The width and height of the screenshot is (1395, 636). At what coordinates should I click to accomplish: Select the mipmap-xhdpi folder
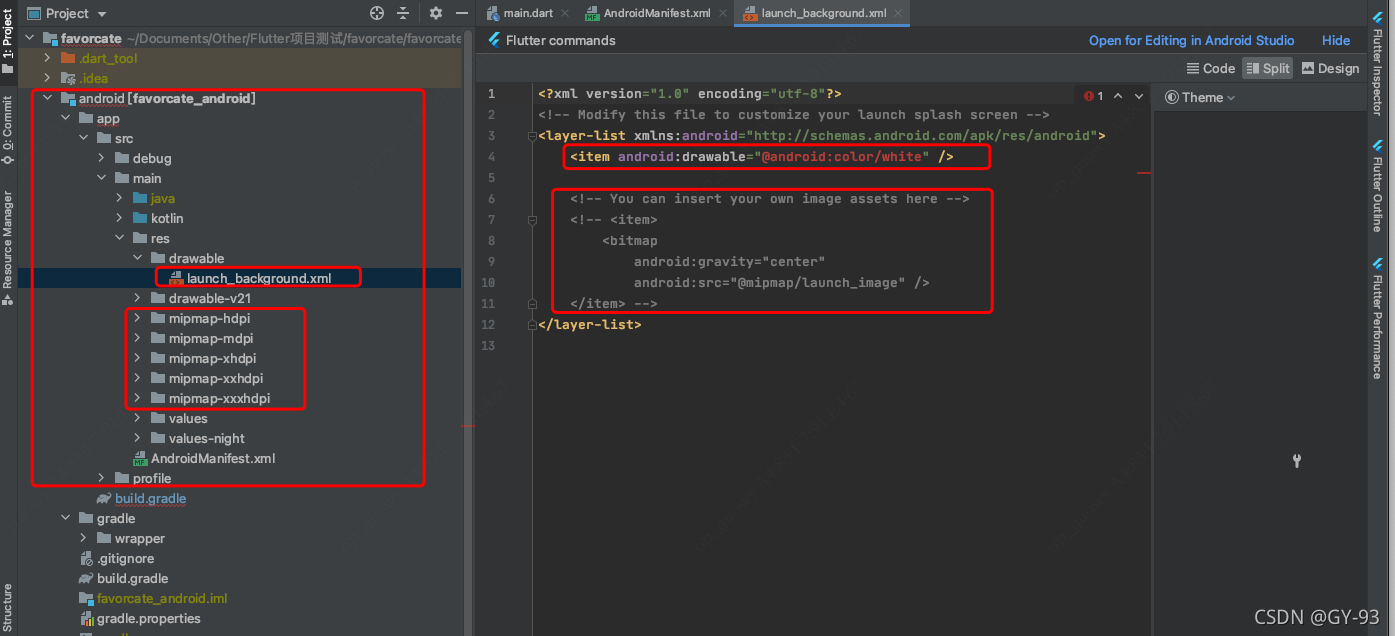(x=212, y=358)
